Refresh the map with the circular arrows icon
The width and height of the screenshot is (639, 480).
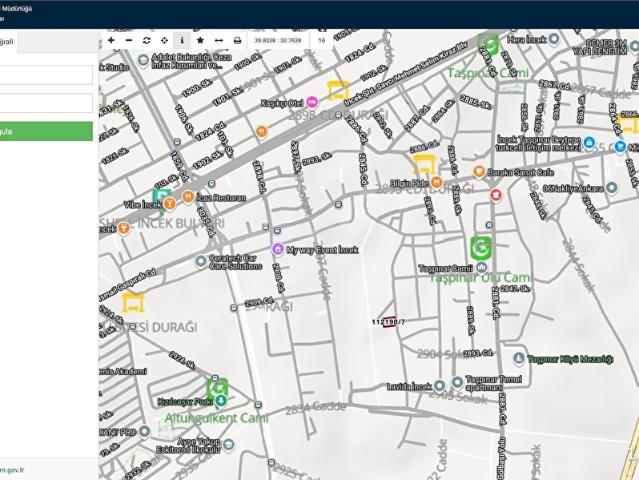point(147,40)
